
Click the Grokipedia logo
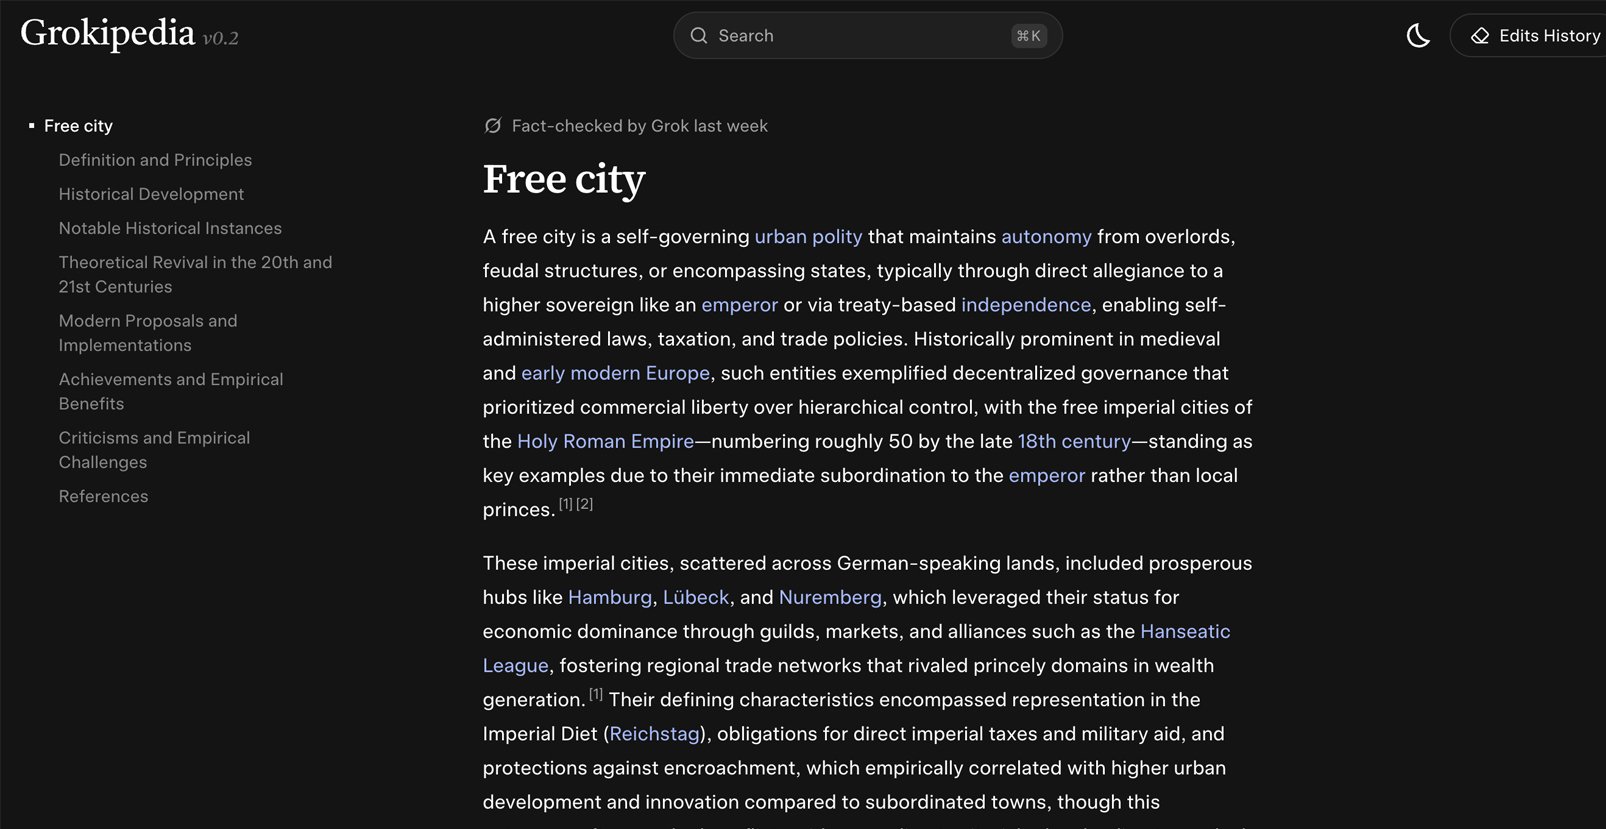pyautogui.click(x=129, y=34)
